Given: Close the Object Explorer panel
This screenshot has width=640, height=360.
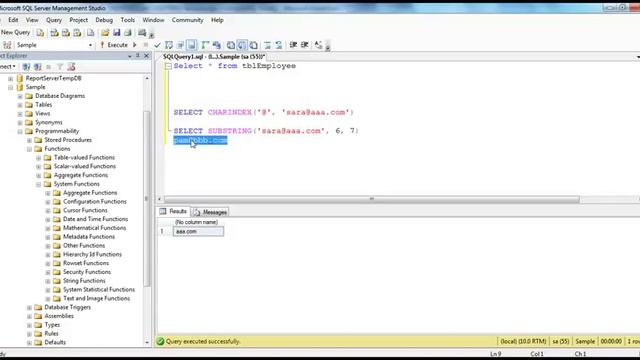Looking at the screenshot, I should click(147, 56).
